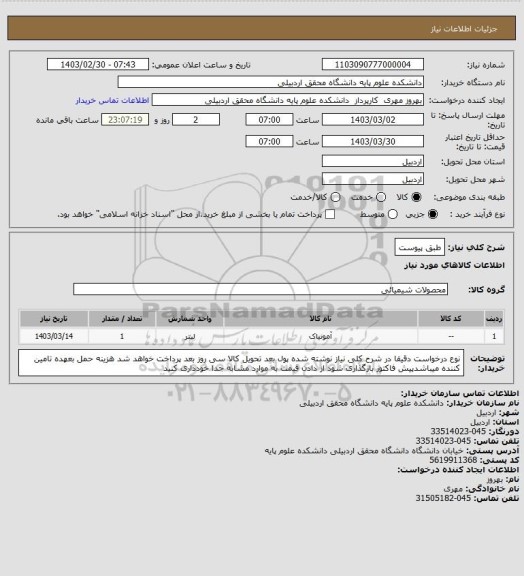Select the خدمت radio button
This screenshot has width=524, height=576.
[381, 197]
